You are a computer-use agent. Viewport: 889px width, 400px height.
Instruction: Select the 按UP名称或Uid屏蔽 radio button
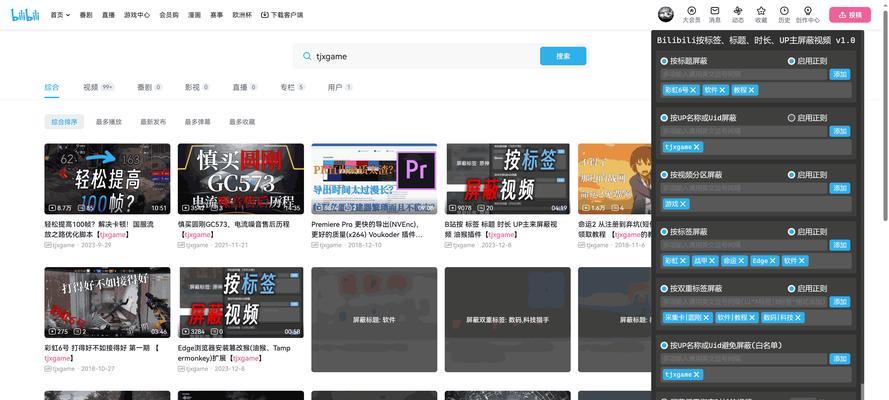point(664,118)
